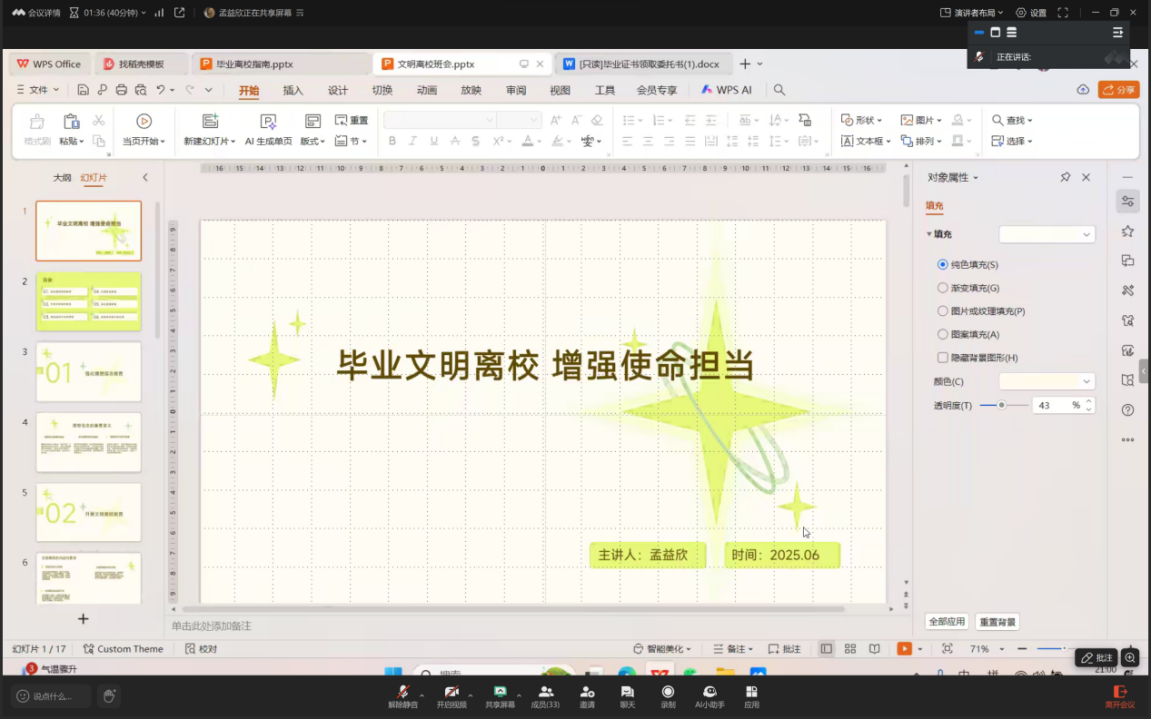
Task: Start slideshow with orange play button
Action: click(904, 648)
